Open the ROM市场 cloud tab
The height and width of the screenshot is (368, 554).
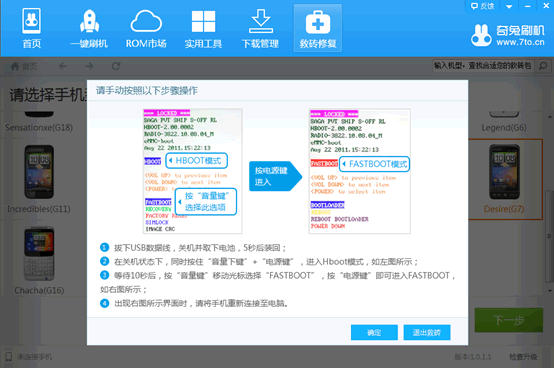point(146,28)
